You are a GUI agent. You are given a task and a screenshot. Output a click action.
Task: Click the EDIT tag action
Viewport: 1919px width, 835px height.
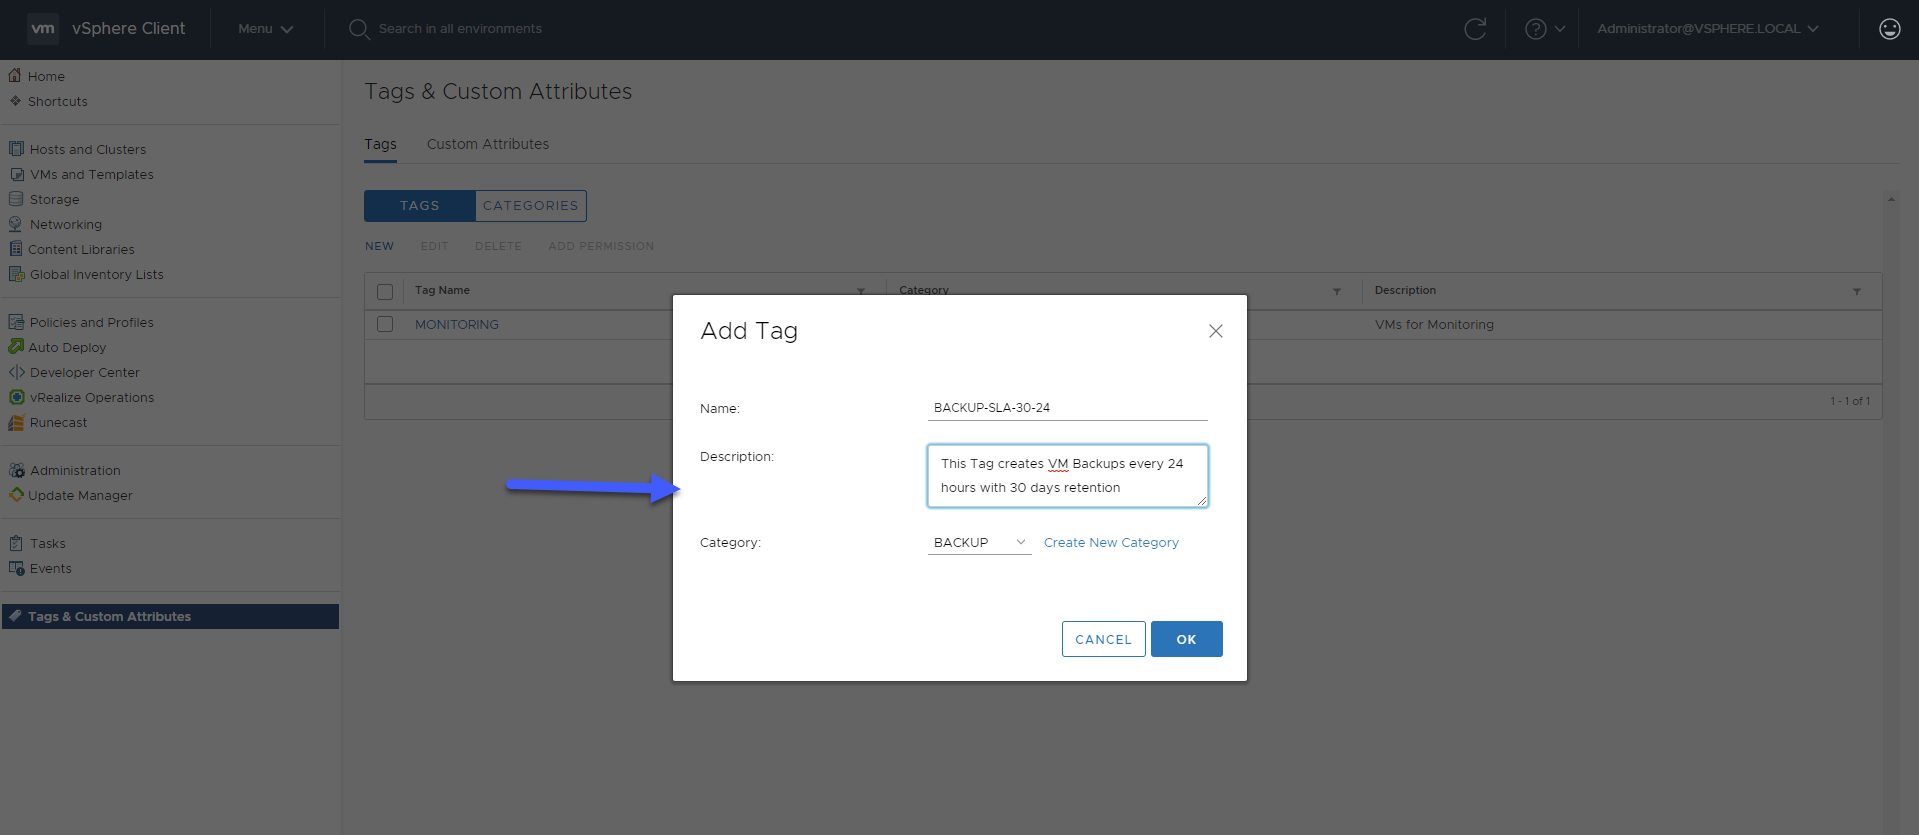coord(434,246)
